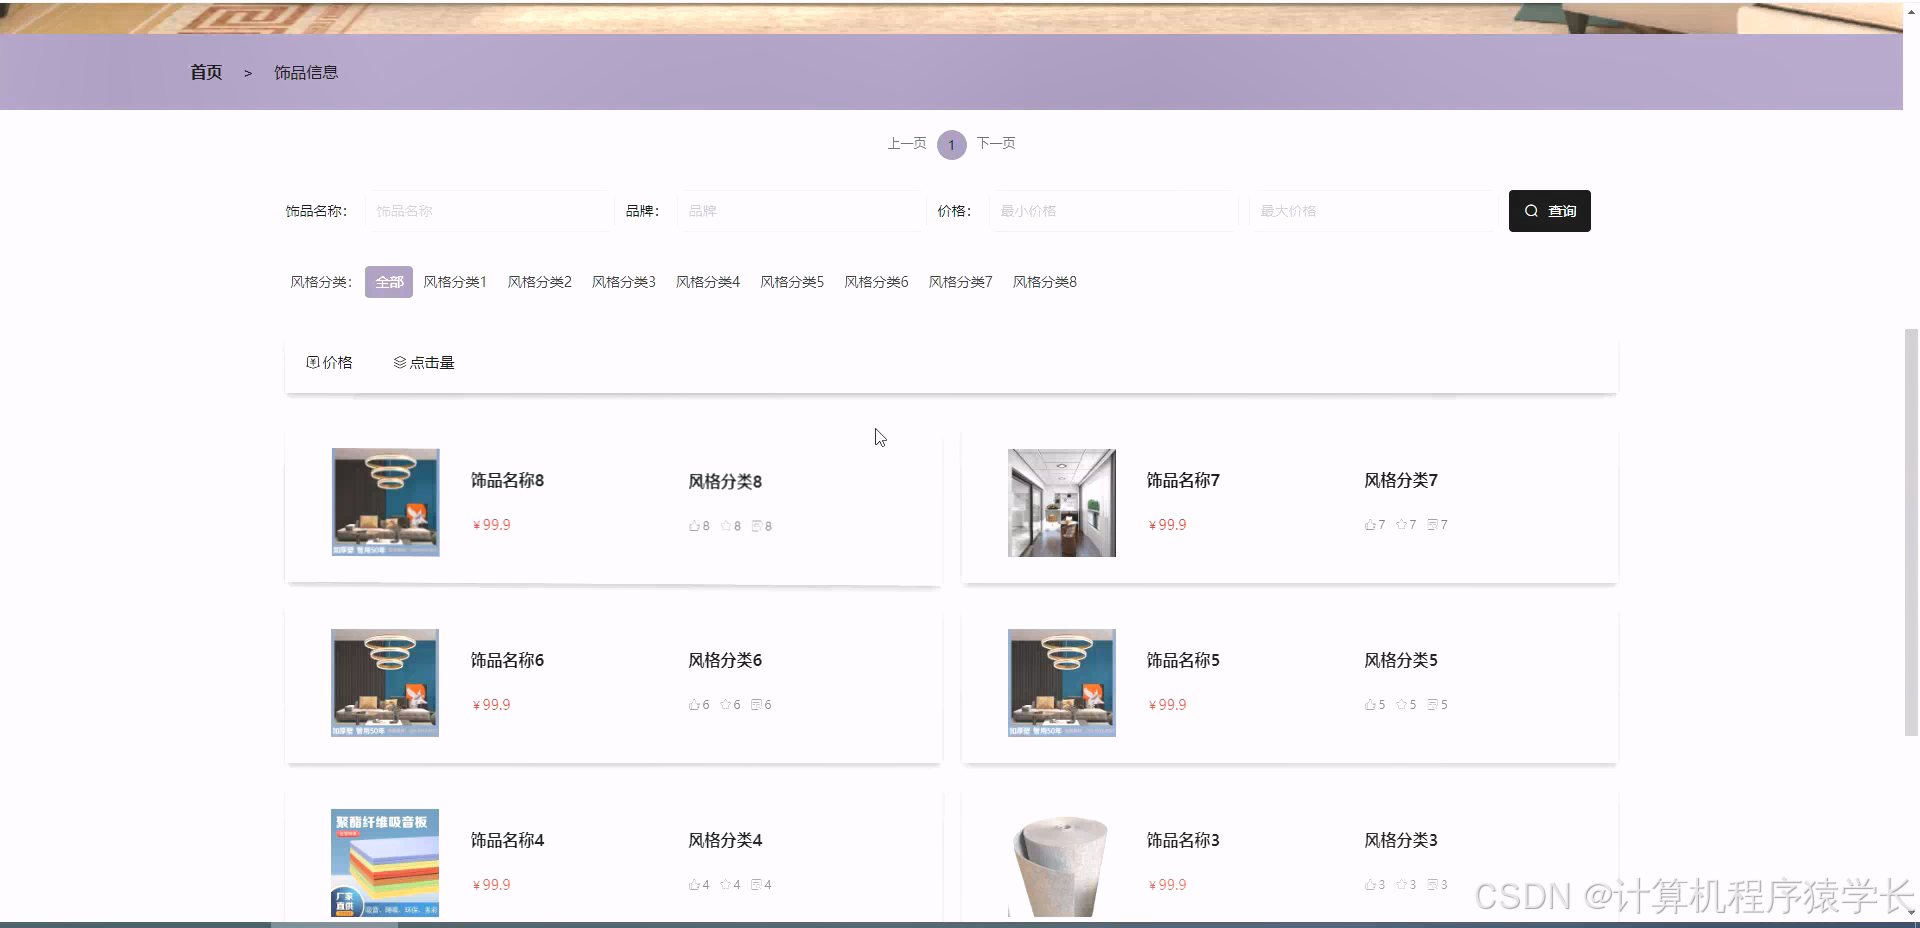Click the 饰品名称 input field
1920x928 pixels.
coord(488,211)
